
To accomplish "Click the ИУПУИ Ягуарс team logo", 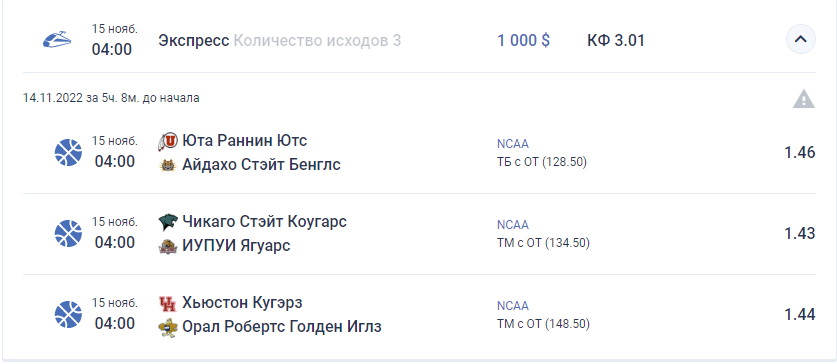I will tap(168, 246).
